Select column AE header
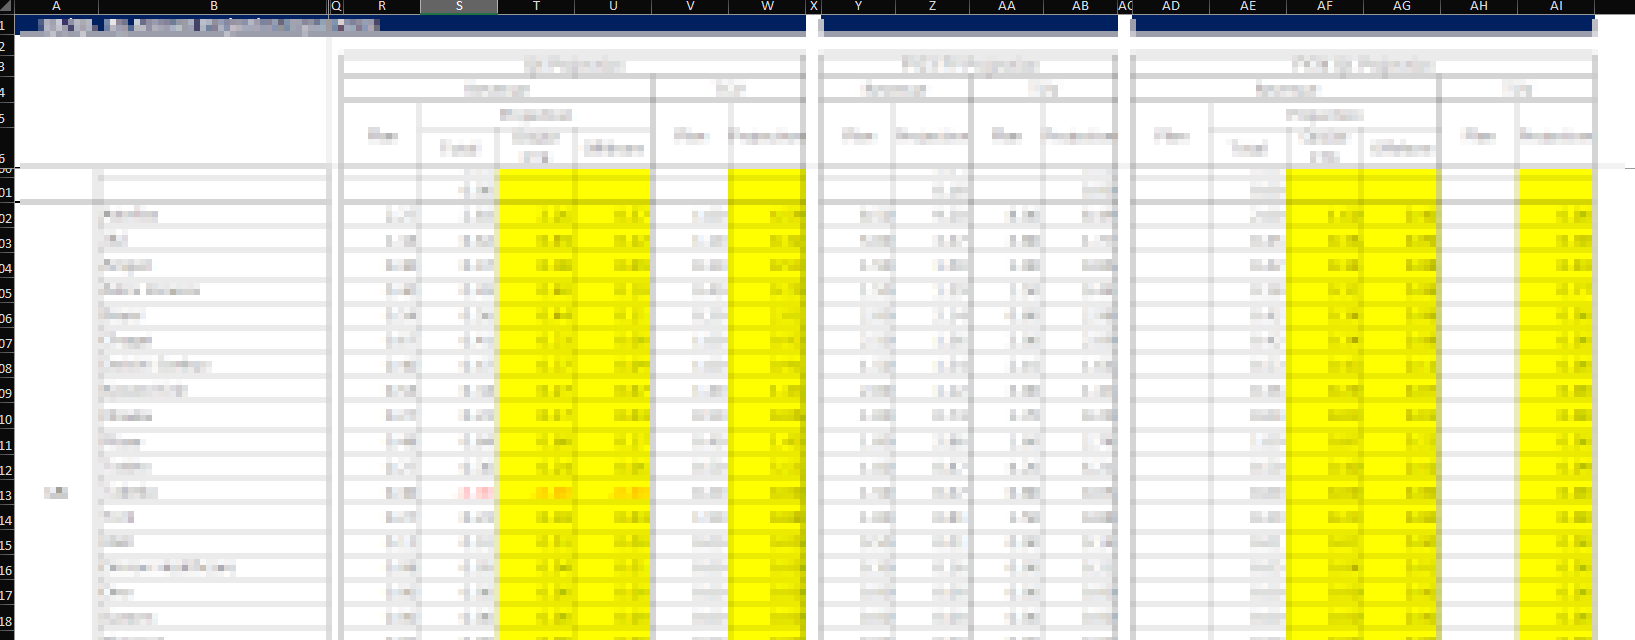The height and width of the screenshot is (640, 1635). (x=1248, y=6)
